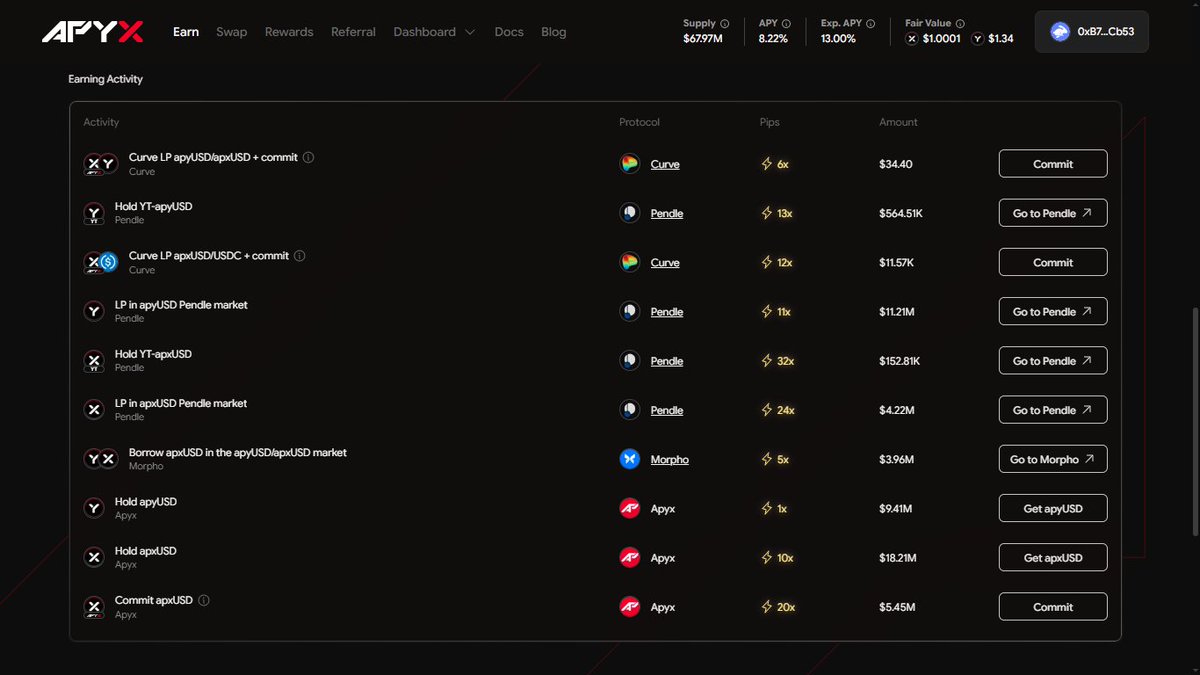Click Commit for Curve LP apyUSD/apxUSD
This screenshot has width=1200, height=675.
click(1053, 164)
